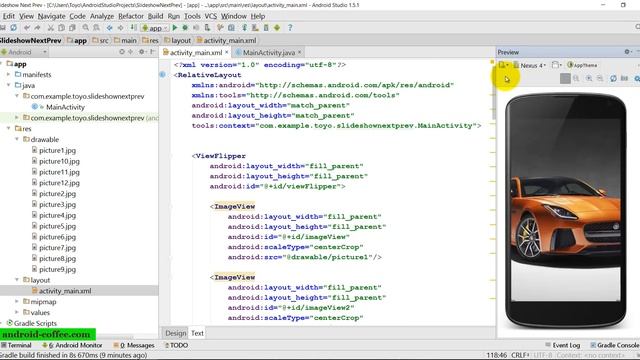Open the orientation dropdown in Preview
640x360 pixels.
click(557, 65)
